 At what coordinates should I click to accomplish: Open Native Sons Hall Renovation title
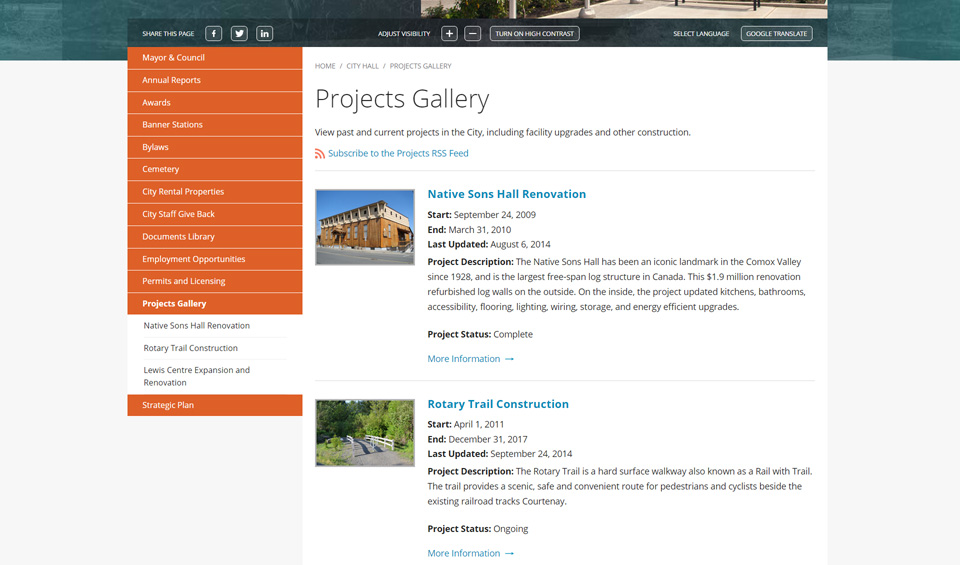point(506,194)
